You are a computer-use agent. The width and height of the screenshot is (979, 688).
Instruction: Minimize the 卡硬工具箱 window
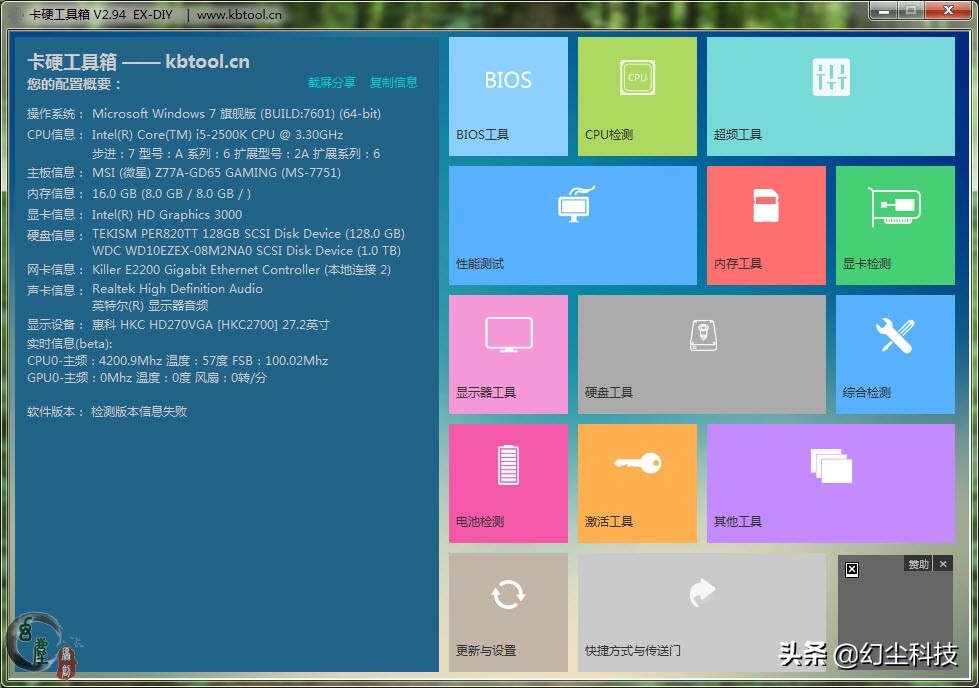tap(884, 11)
